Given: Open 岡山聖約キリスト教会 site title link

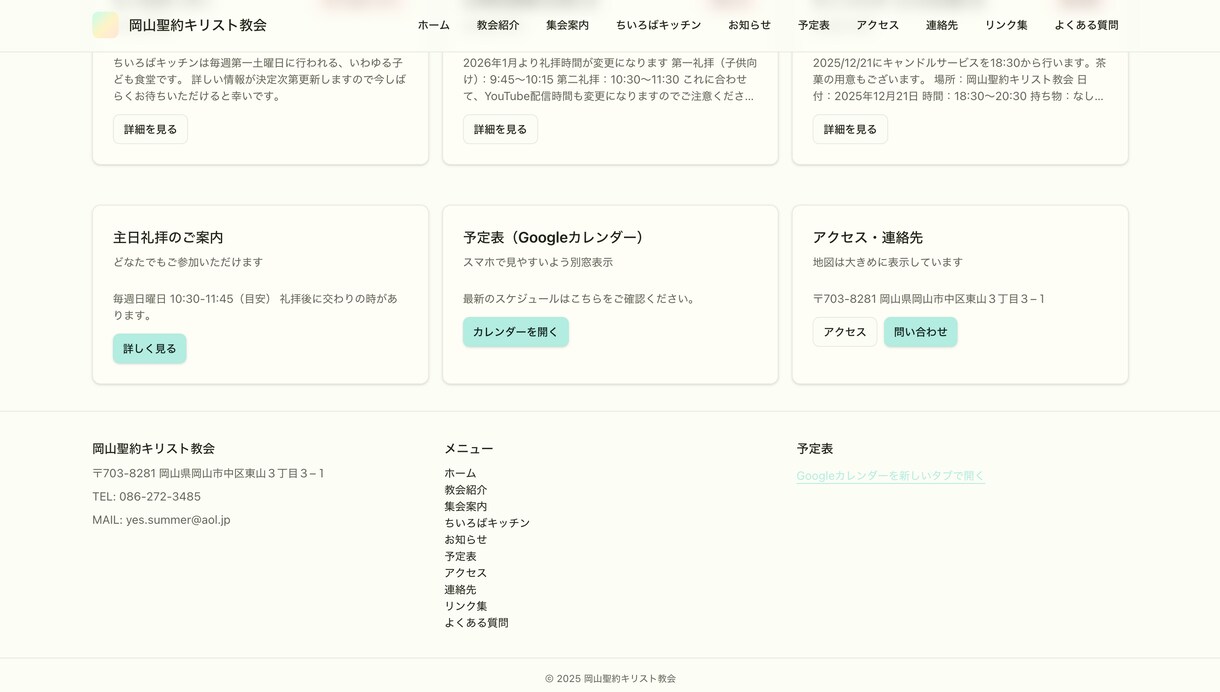Looking at the screenshot, I should (197, 25).
